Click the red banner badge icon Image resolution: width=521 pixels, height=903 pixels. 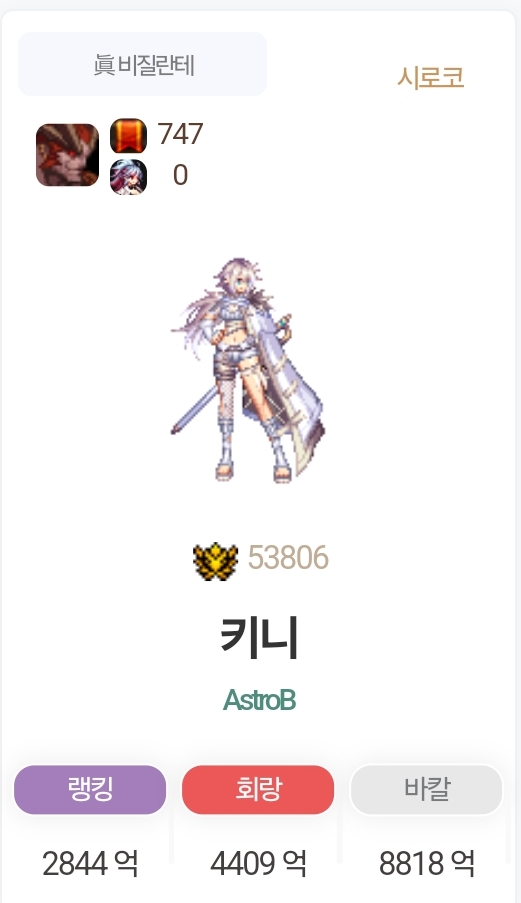[x=128, y=136]
